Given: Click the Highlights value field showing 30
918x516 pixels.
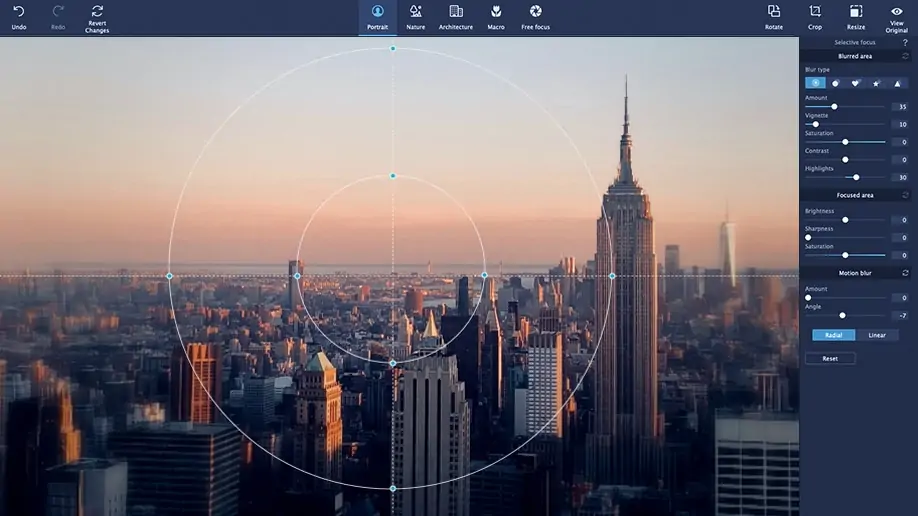Looking at the screenshot, I should point(900,177).
